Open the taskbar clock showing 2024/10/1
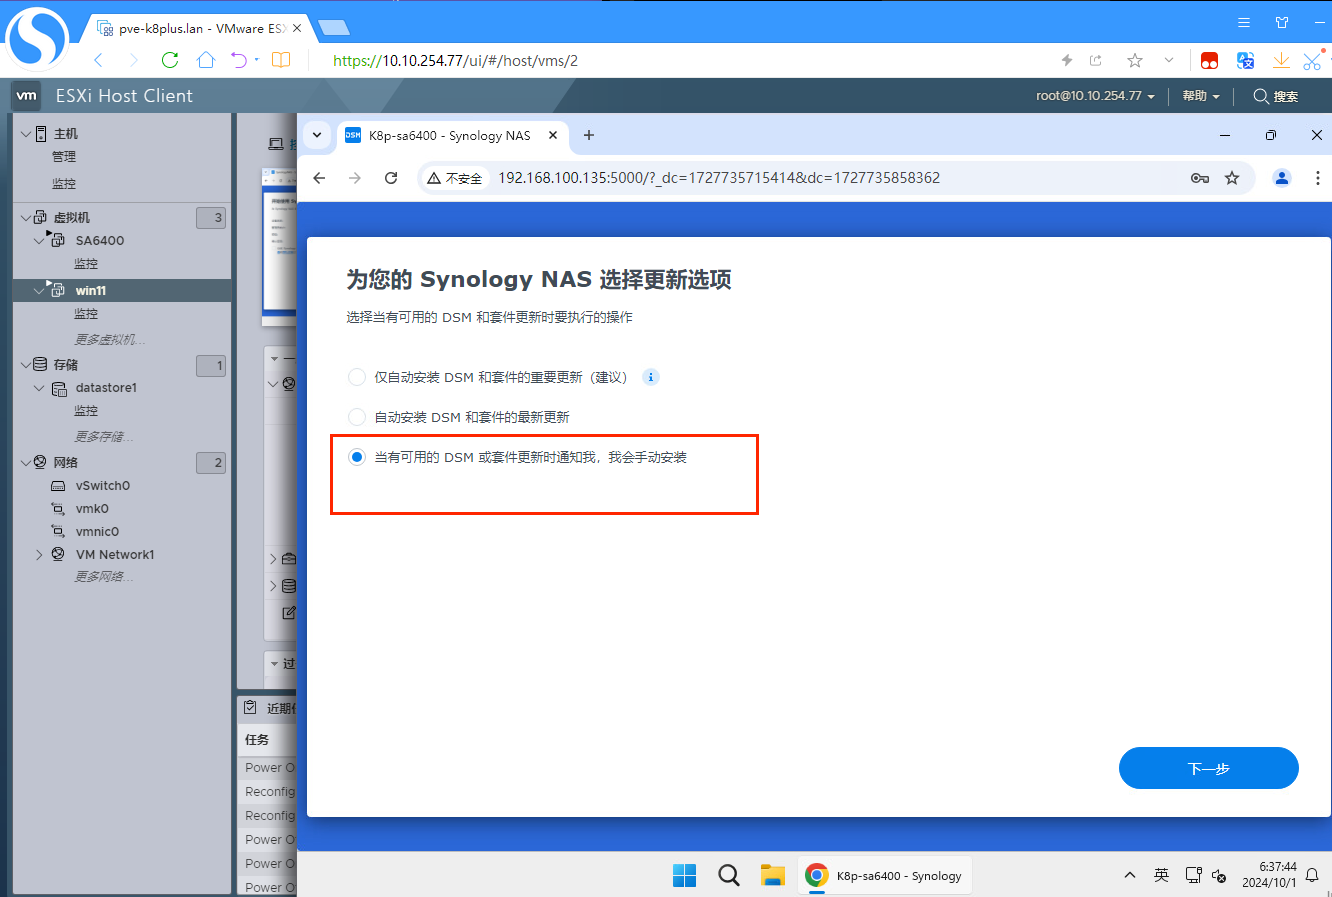 (x=1269, y=875)
